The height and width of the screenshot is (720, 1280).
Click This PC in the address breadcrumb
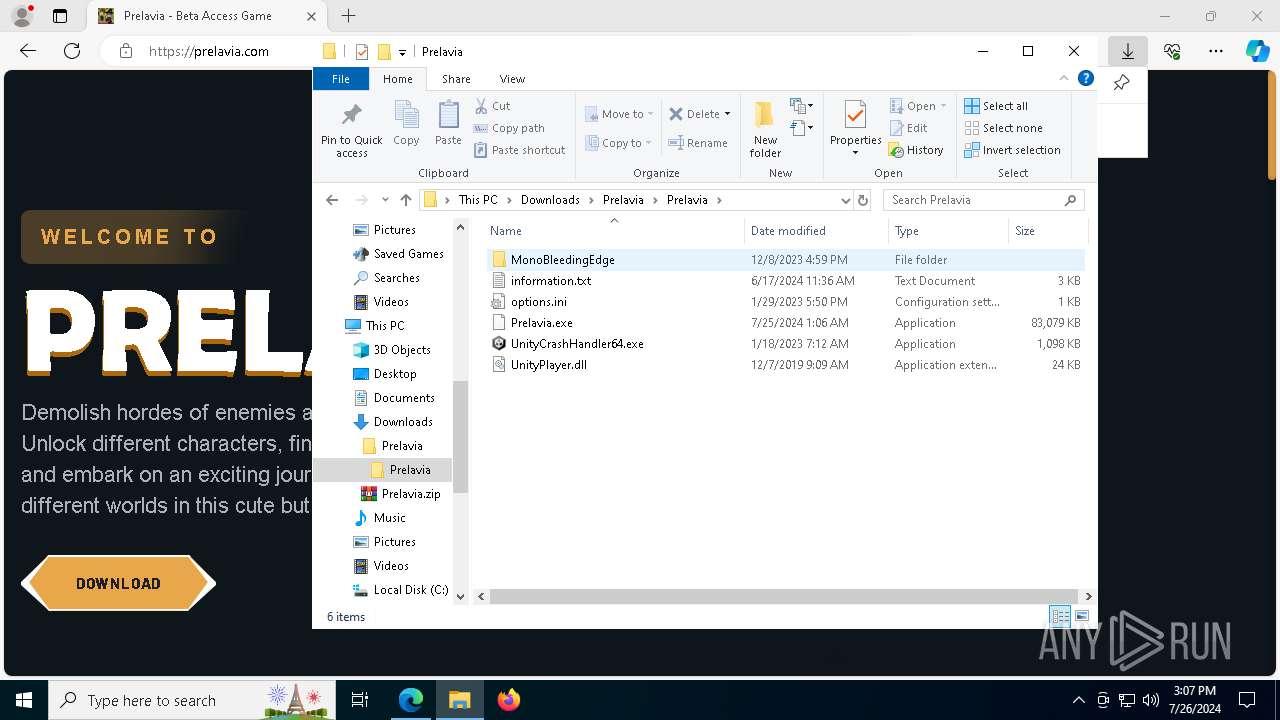pyautogui.click(x=478, y=200)
